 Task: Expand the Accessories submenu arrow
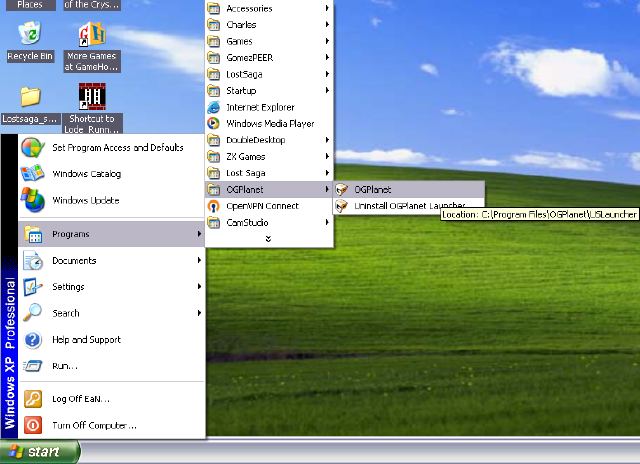point(327,8)
